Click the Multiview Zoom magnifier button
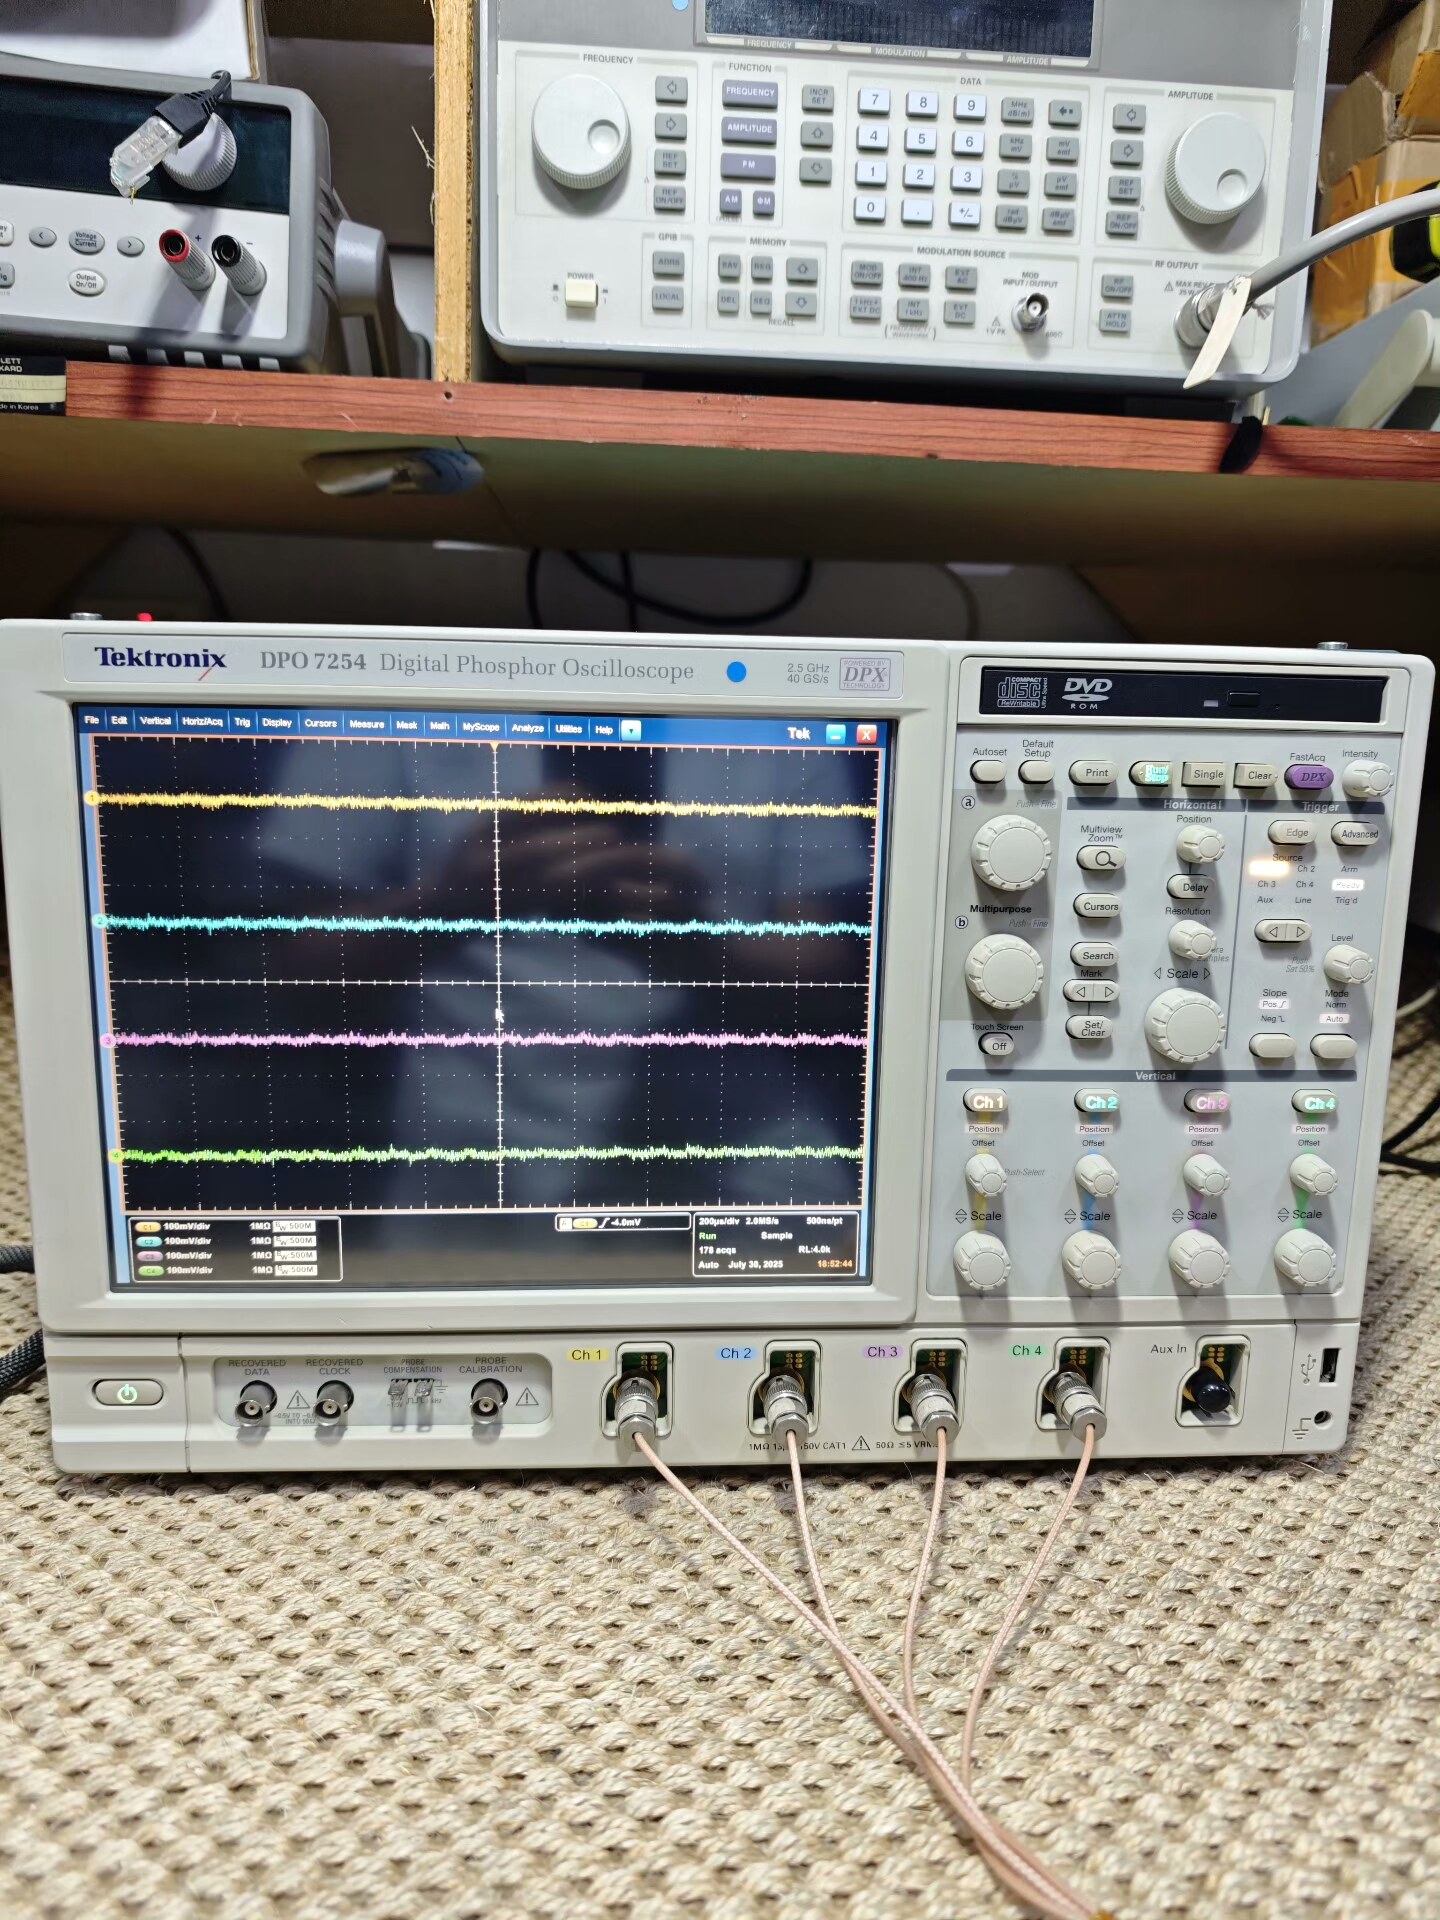This screenshot has width=1440, height=1920. [x=1101, y=858]
